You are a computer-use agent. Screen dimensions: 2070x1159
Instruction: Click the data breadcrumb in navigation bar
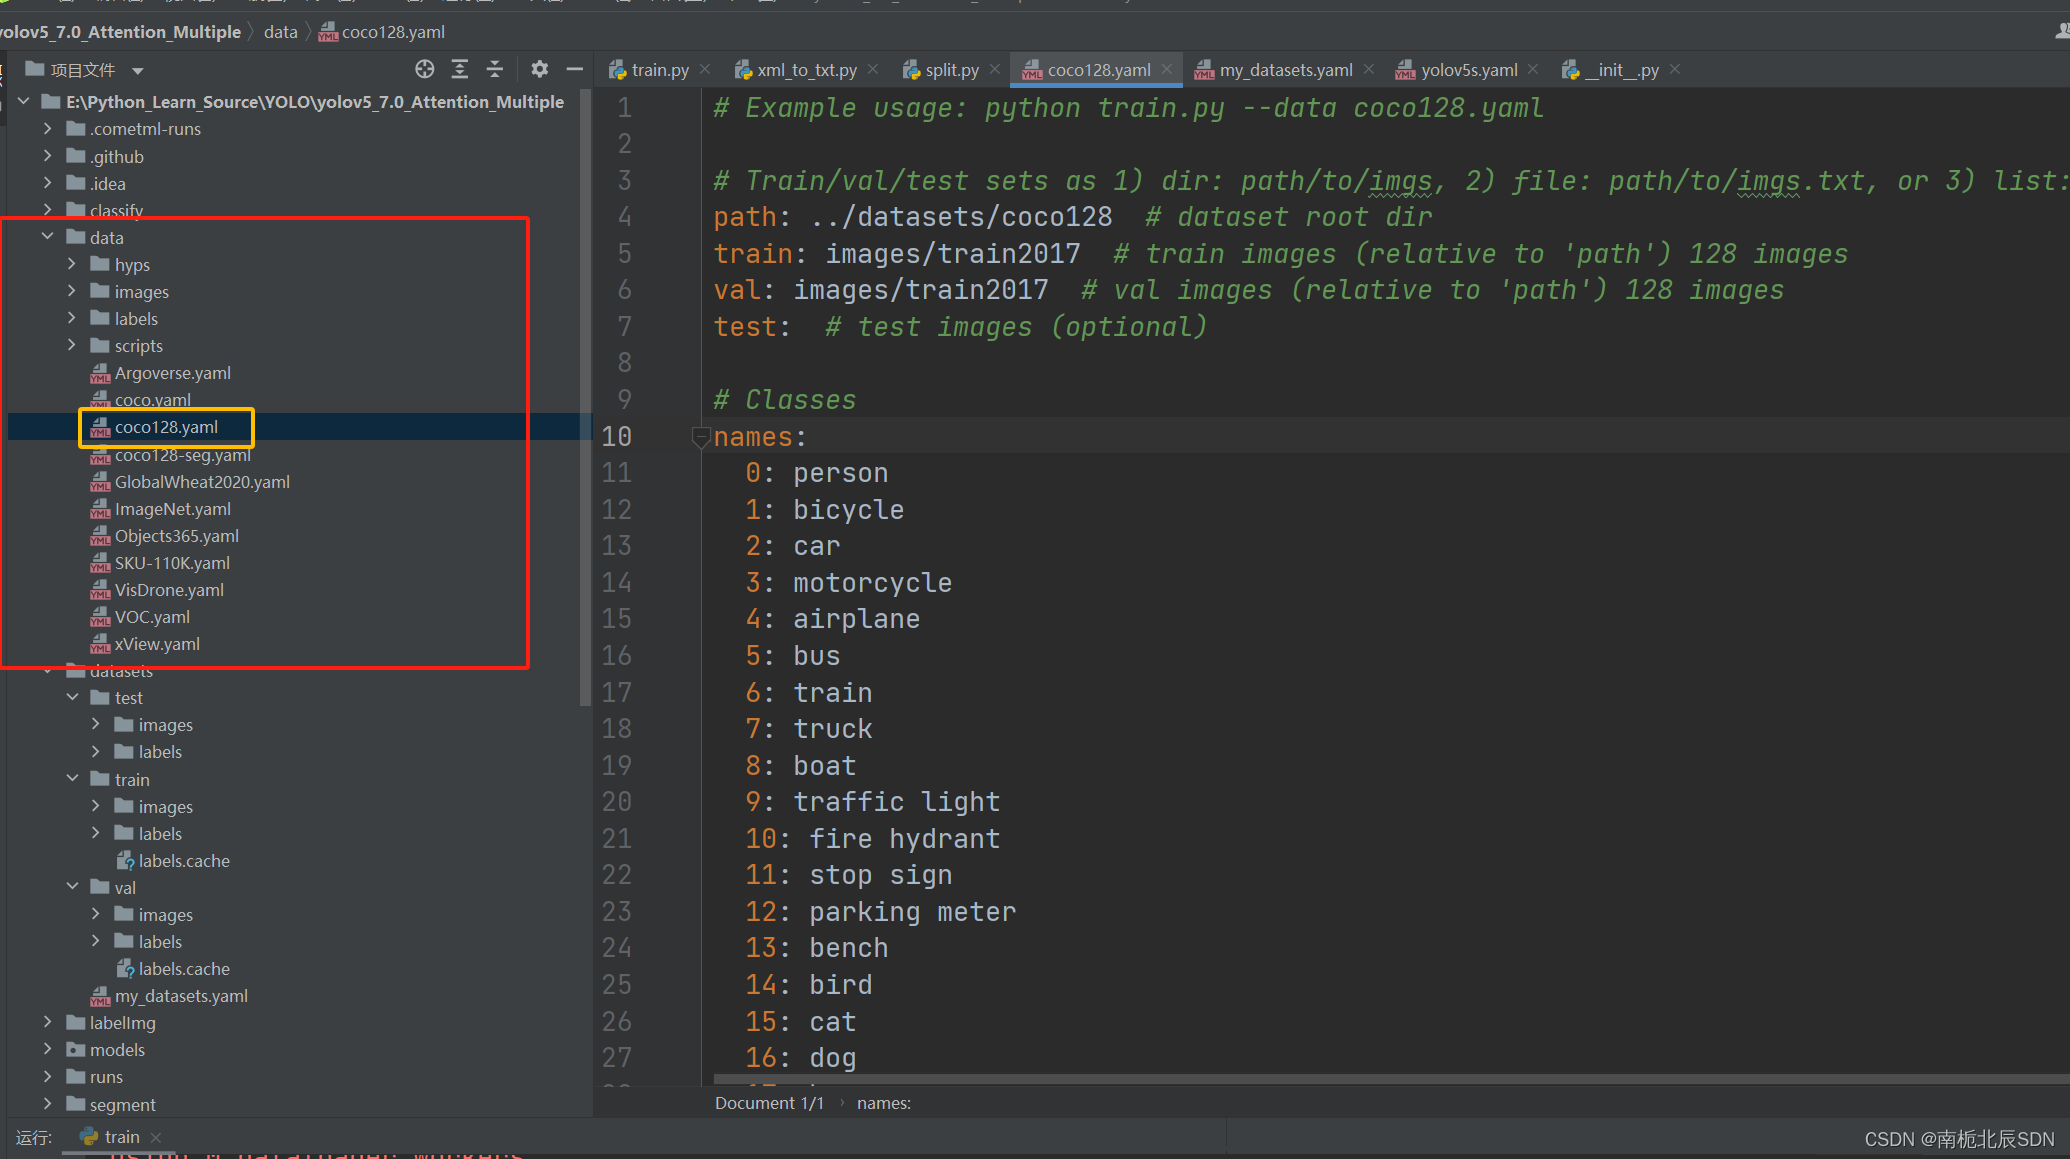(281, 32)
